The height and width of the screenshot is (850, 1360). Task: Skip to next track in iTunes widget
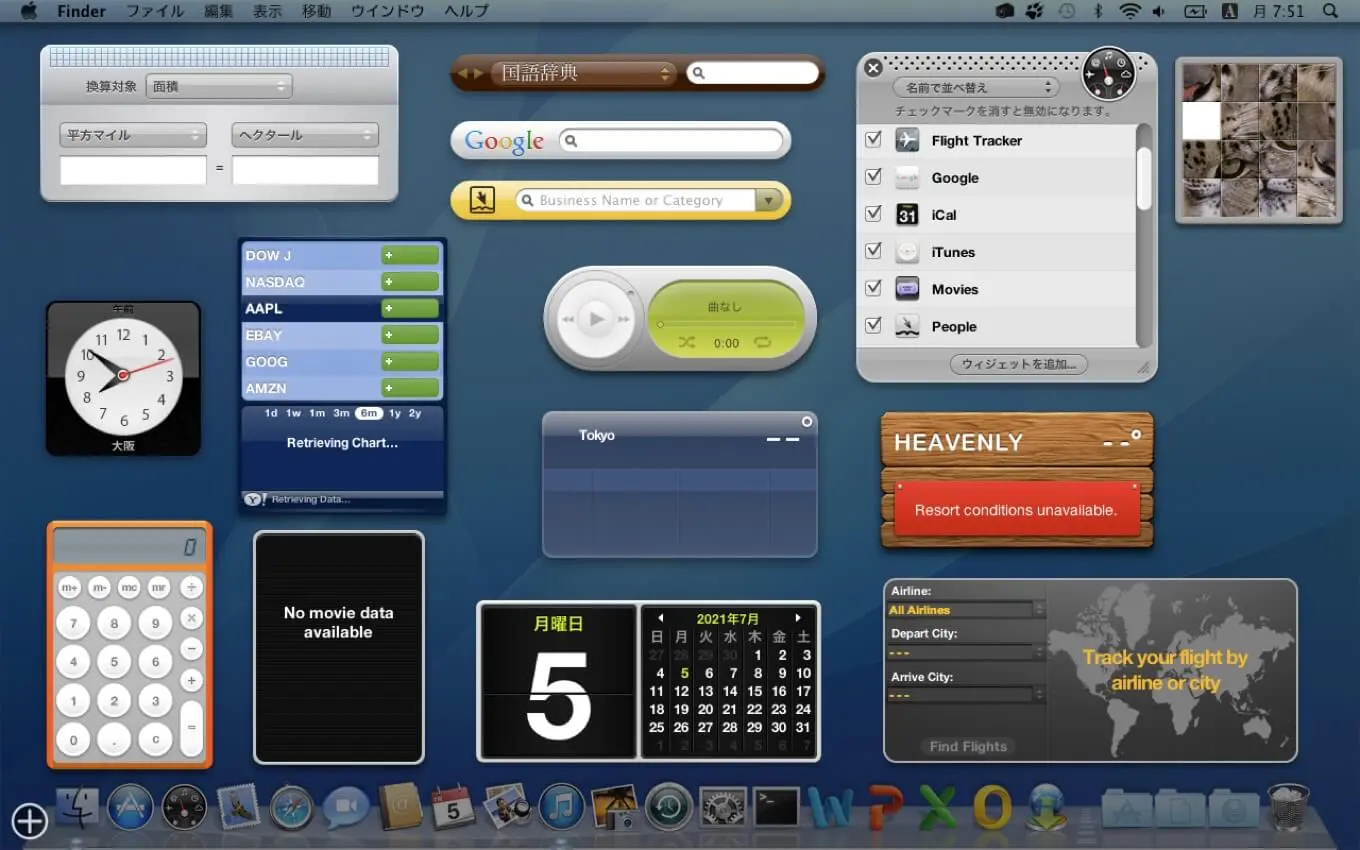point(625,319)
